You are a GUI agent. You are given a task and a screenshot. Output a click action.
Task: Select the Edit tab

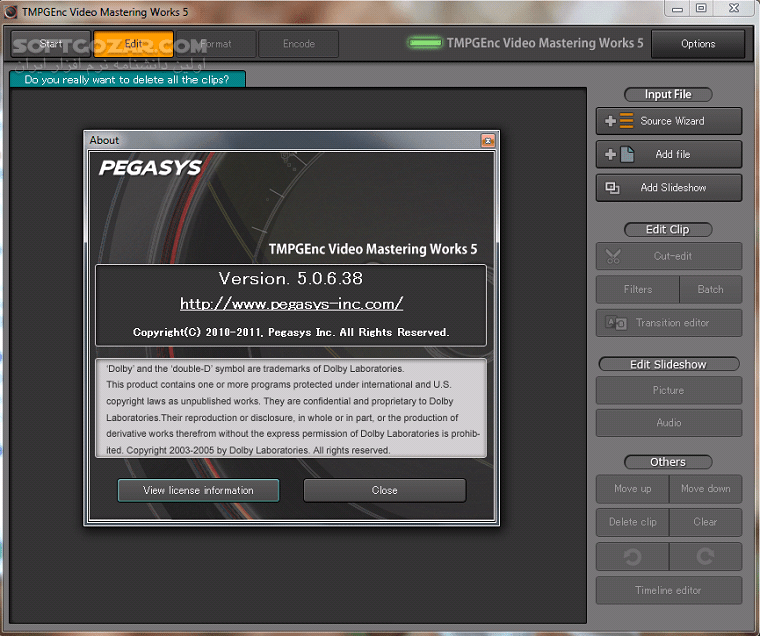133,44
